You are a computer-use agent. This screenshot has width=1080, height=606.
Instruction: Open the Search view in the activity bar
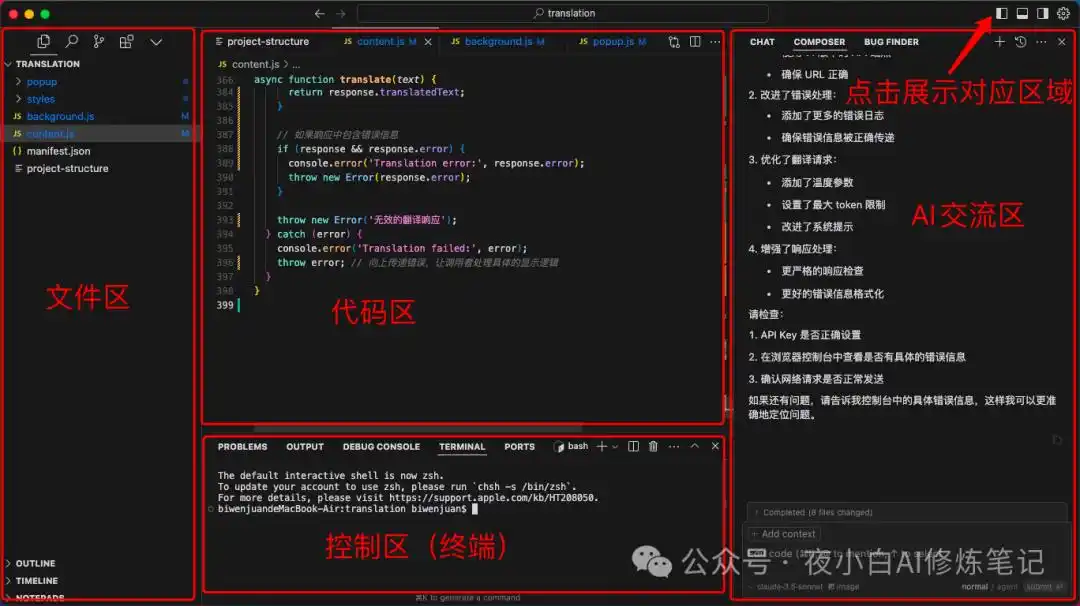pos(70,42)
